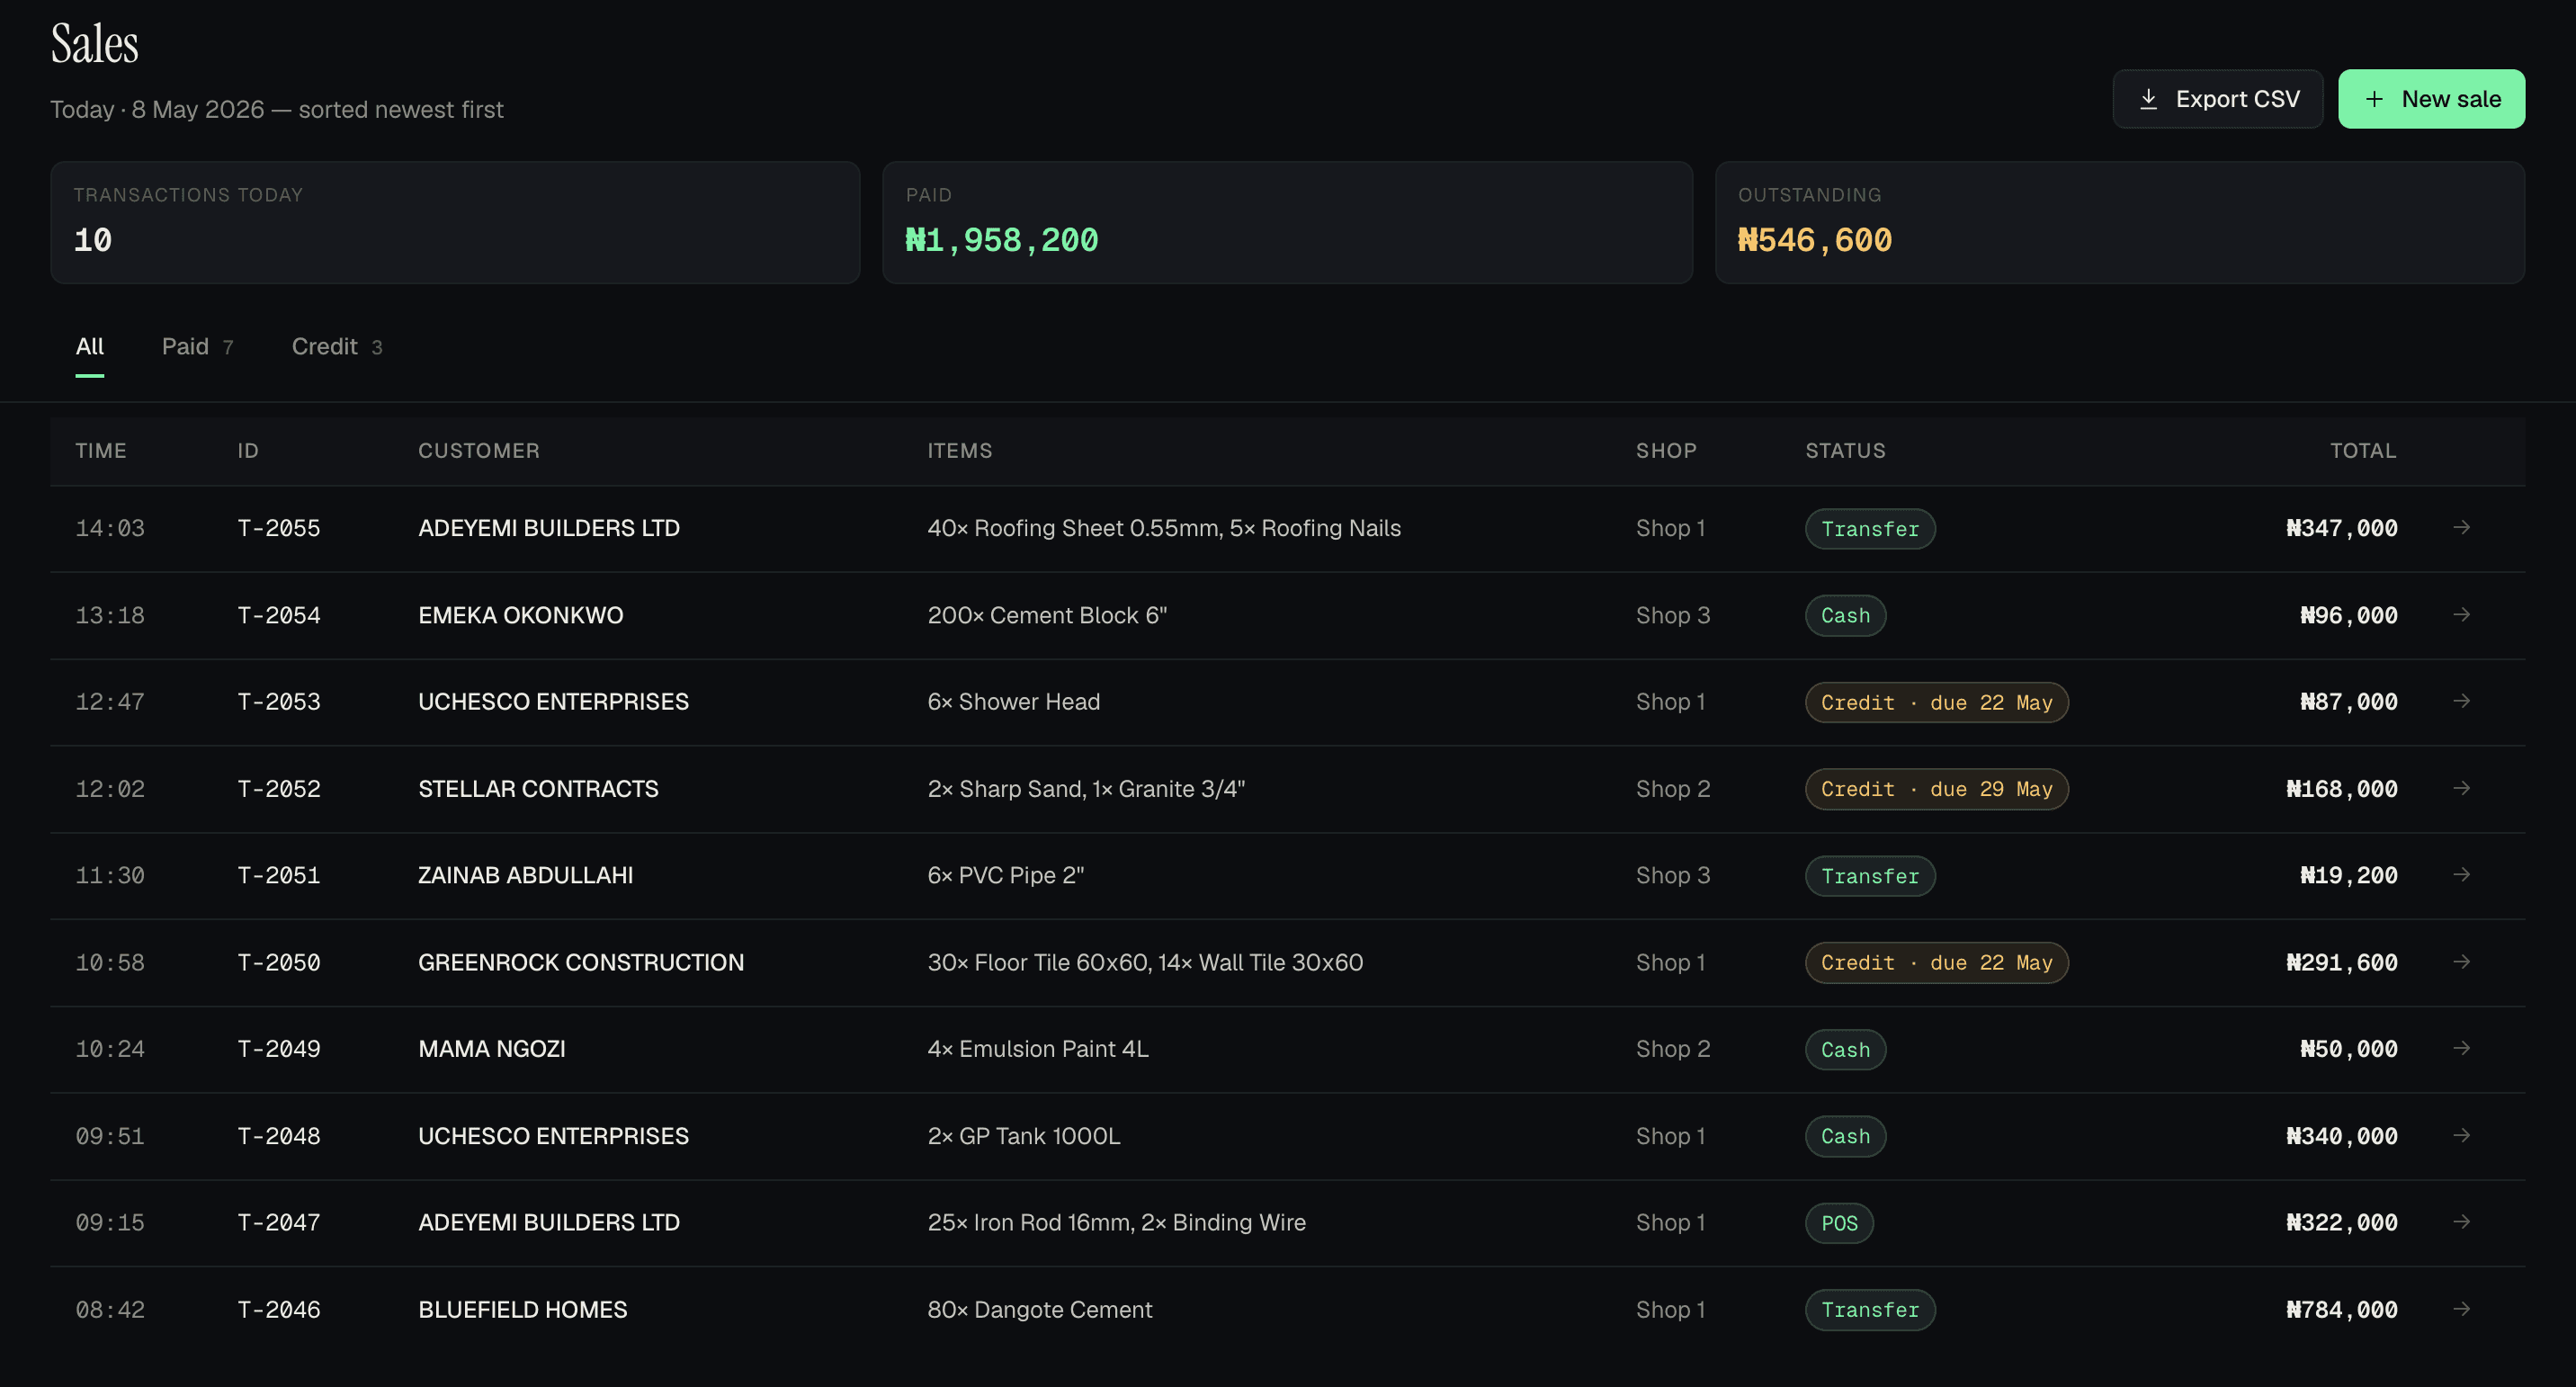Switch to the Paid tab
This screenshot has height=1387, width=2576.
pyautogui.click(x=198, y=347)
